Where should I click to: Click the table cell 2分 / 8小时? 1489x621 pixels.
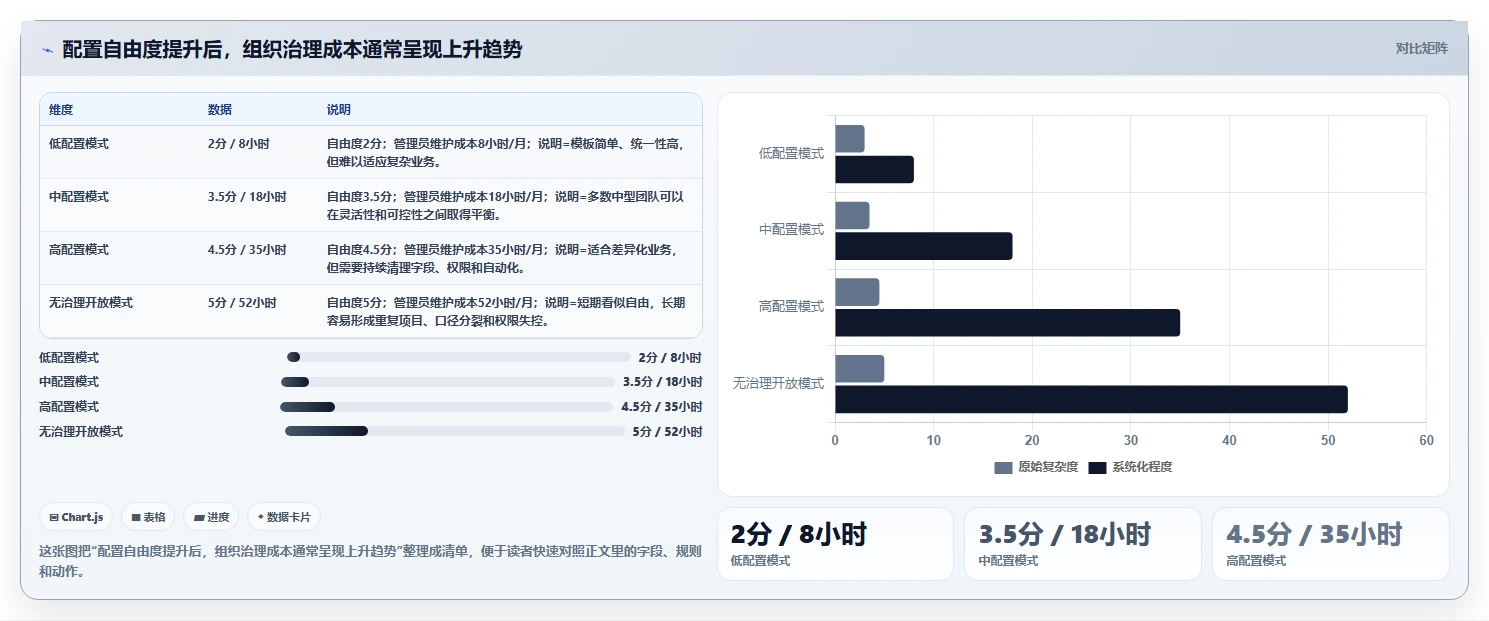(238, 144)
